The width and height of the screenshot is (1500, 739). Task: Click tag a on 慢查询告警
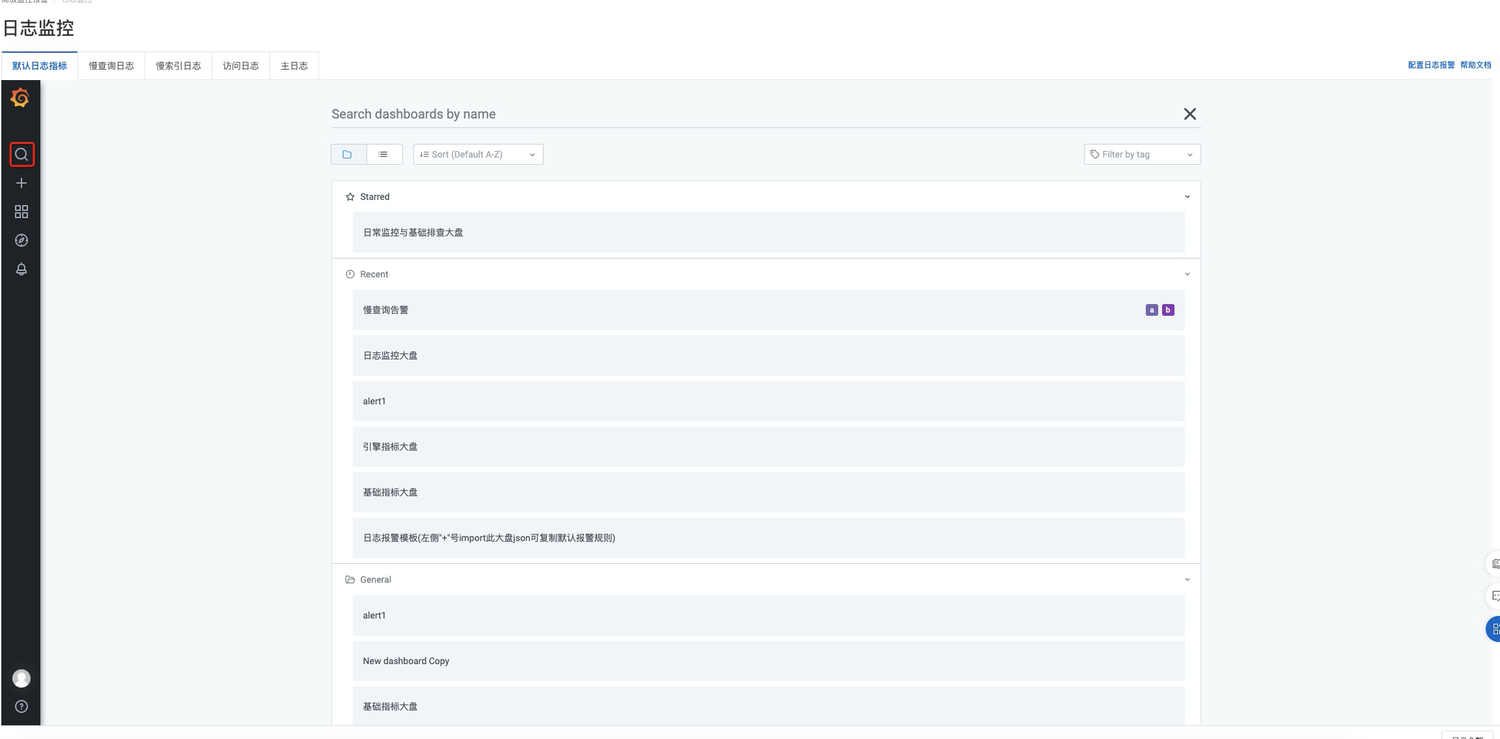(x=1152, y=310)
